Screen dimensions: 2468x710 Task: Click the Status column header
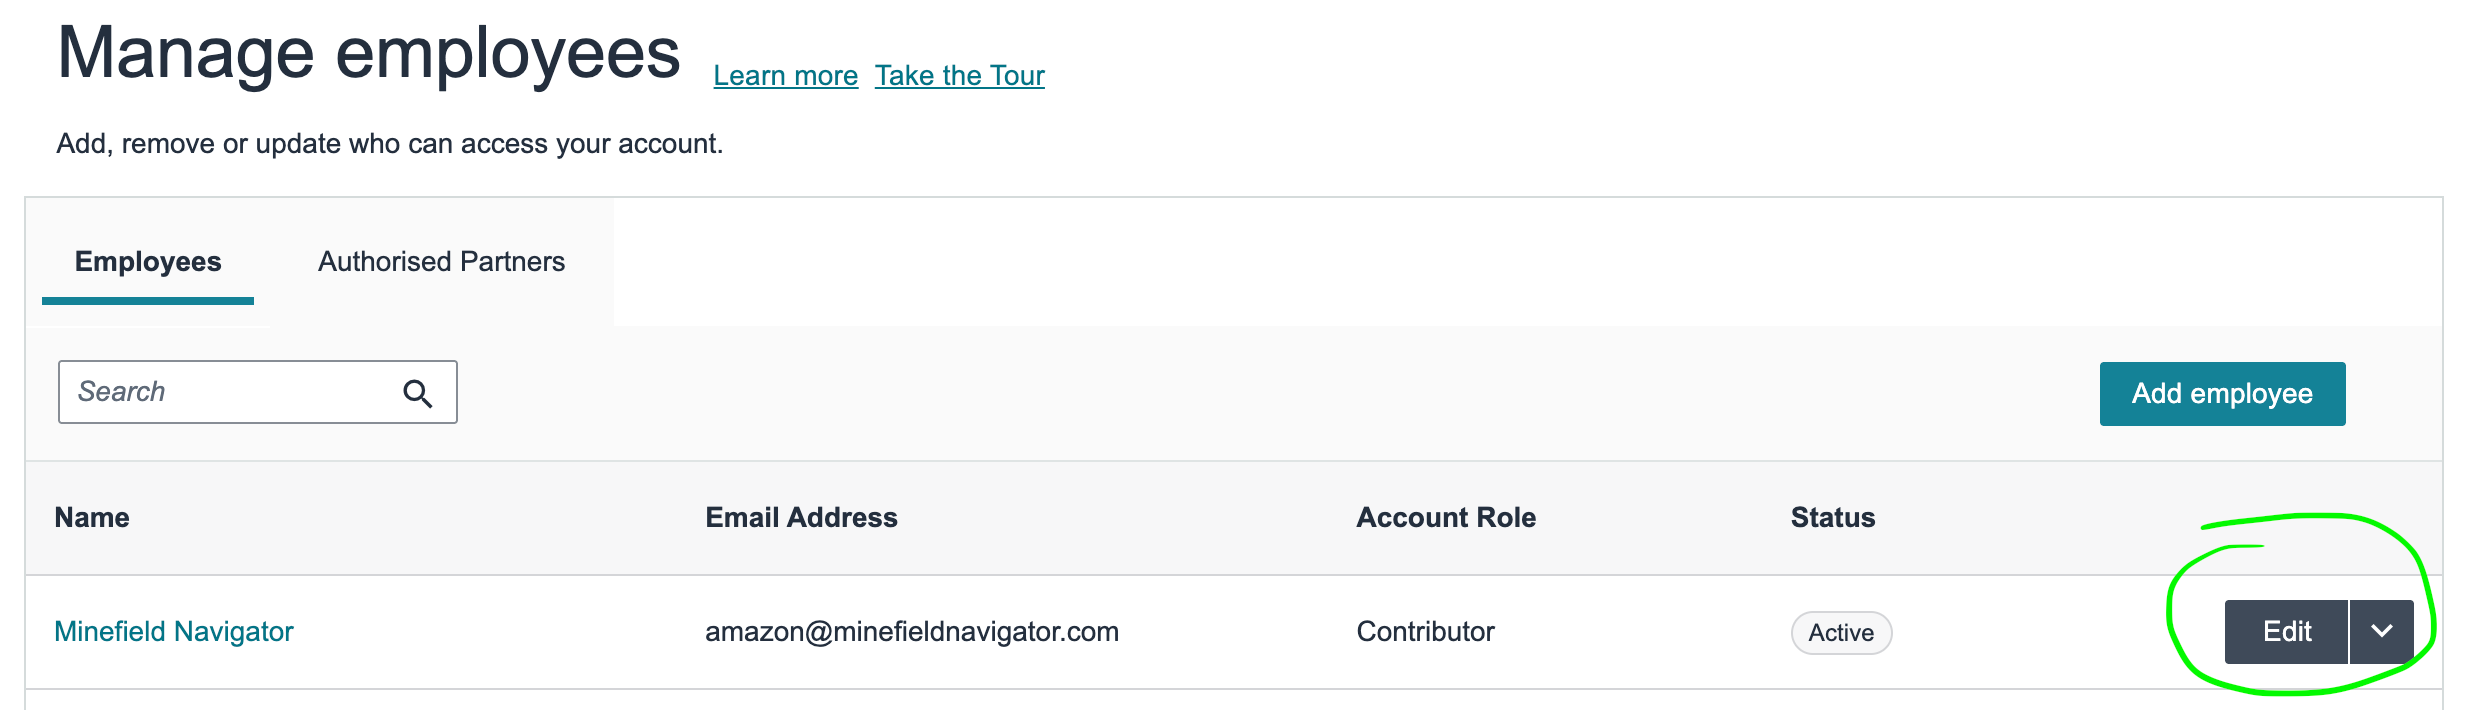tap(1832, 518)
